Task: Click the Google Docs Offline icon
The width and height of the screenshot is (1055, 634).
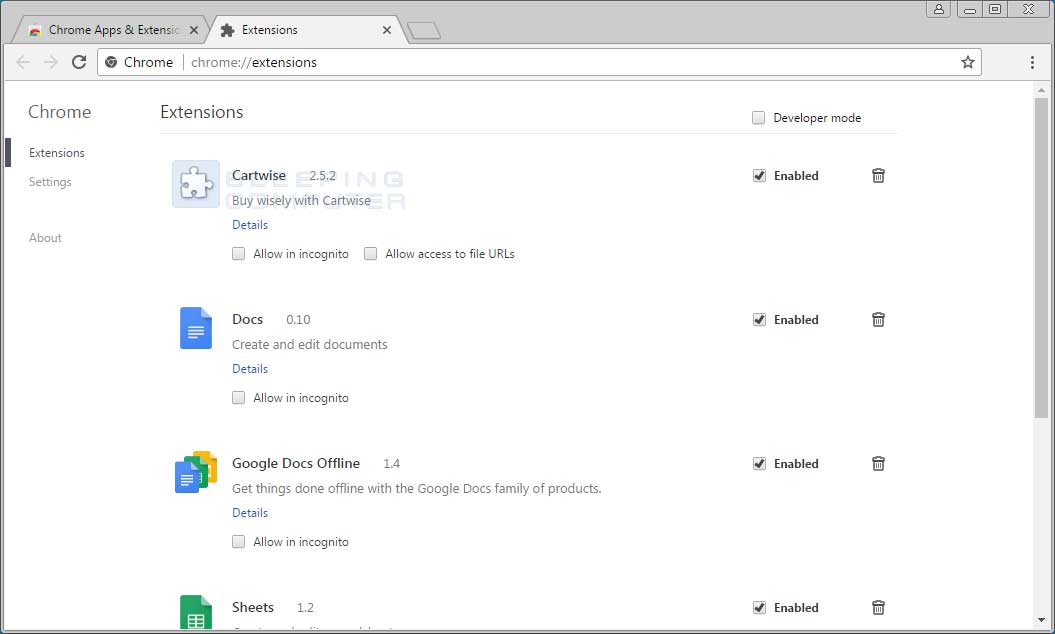Action: (x=196, y=472)
